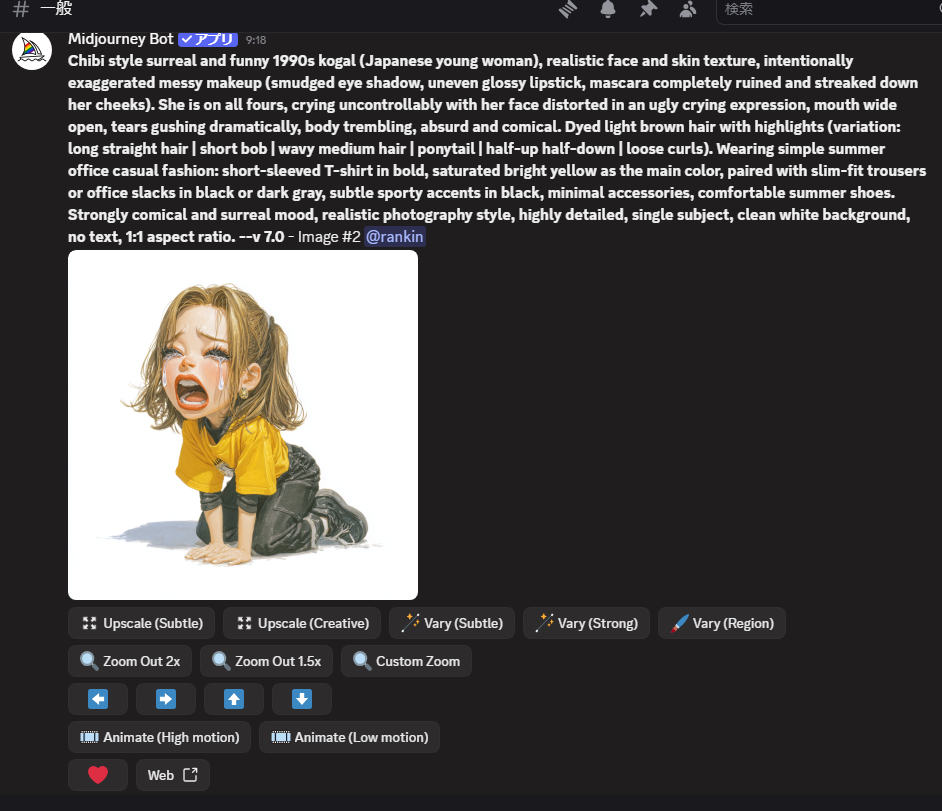Open pinned messages with pin icon
Image resolution: width=942 pixels, height=811 pixels.
tap(648, 9)
